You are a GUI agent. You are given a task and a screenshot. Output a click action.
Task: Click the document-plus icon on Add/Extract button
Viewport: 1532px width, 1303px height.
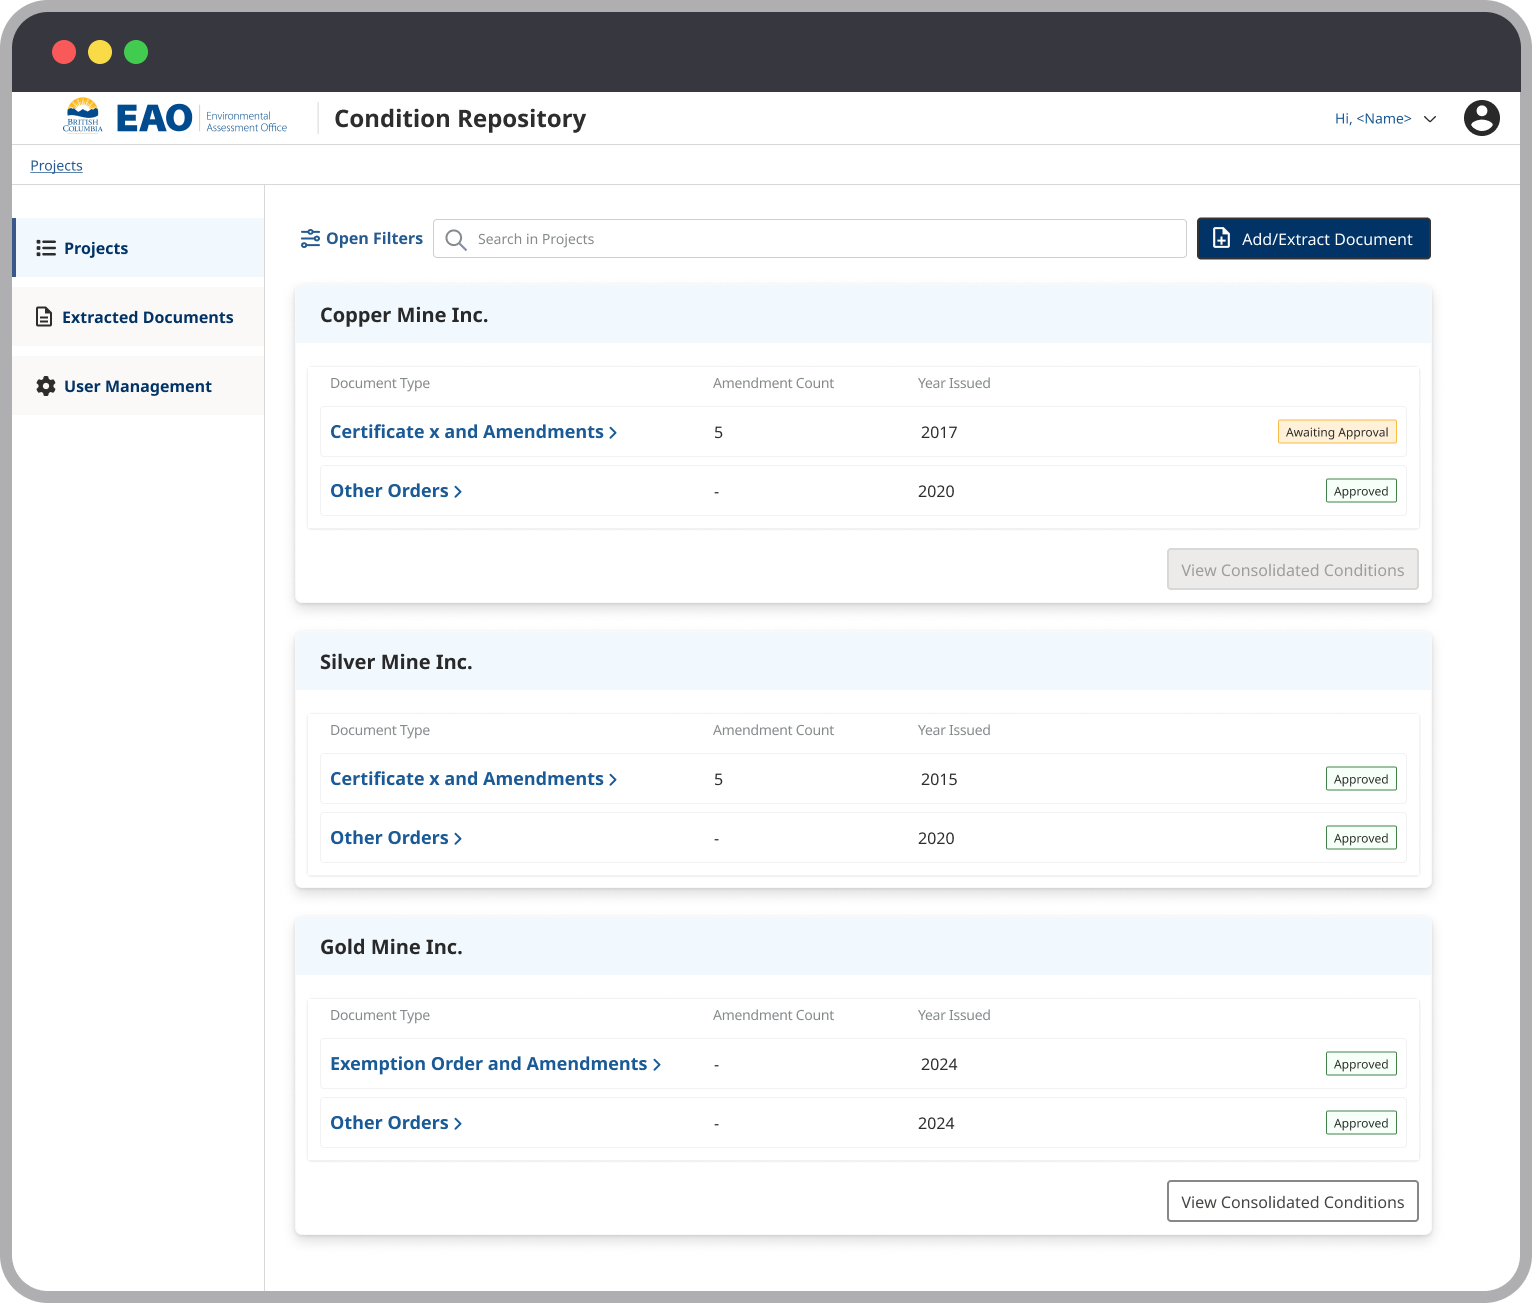point(1221,238)
